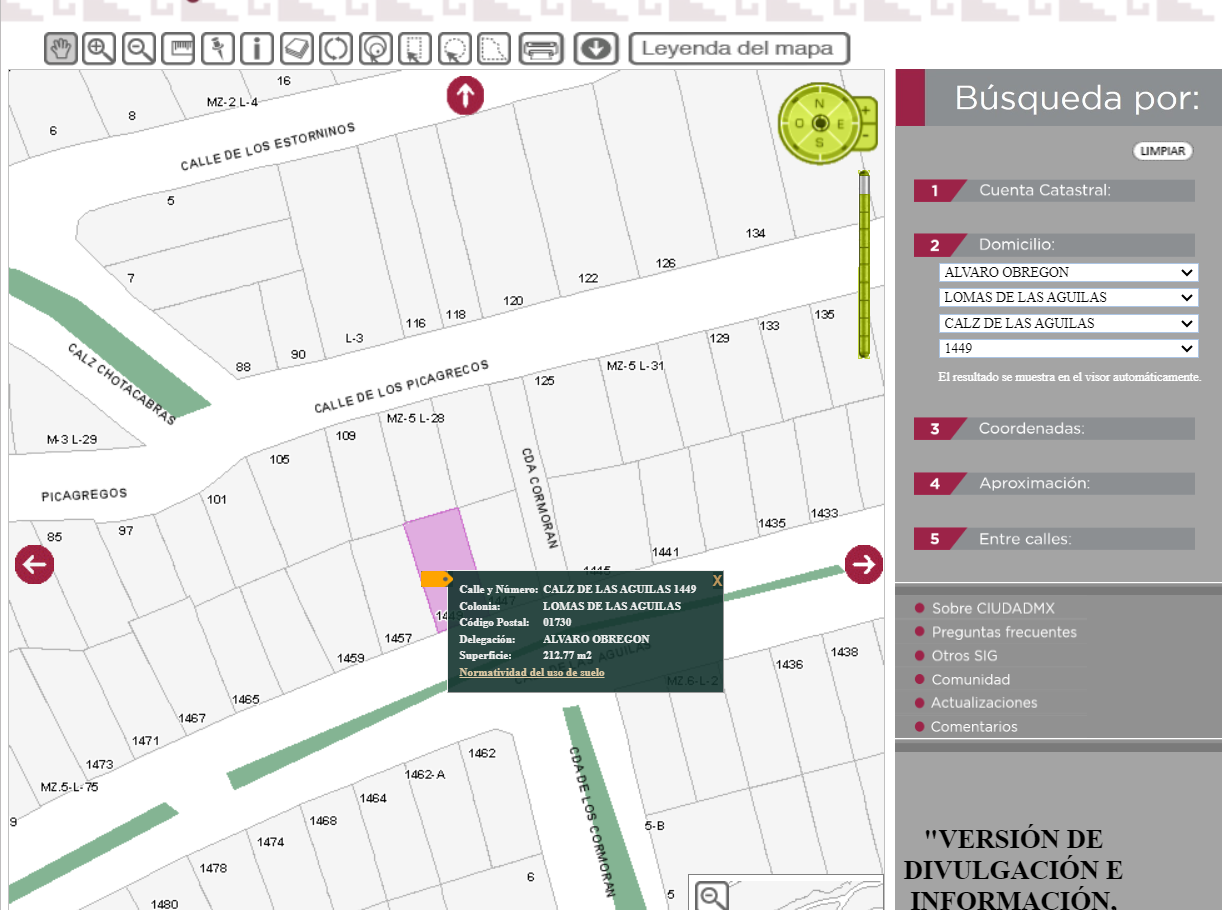Click the eraser clear-selection tool

[x=297, y=48]
